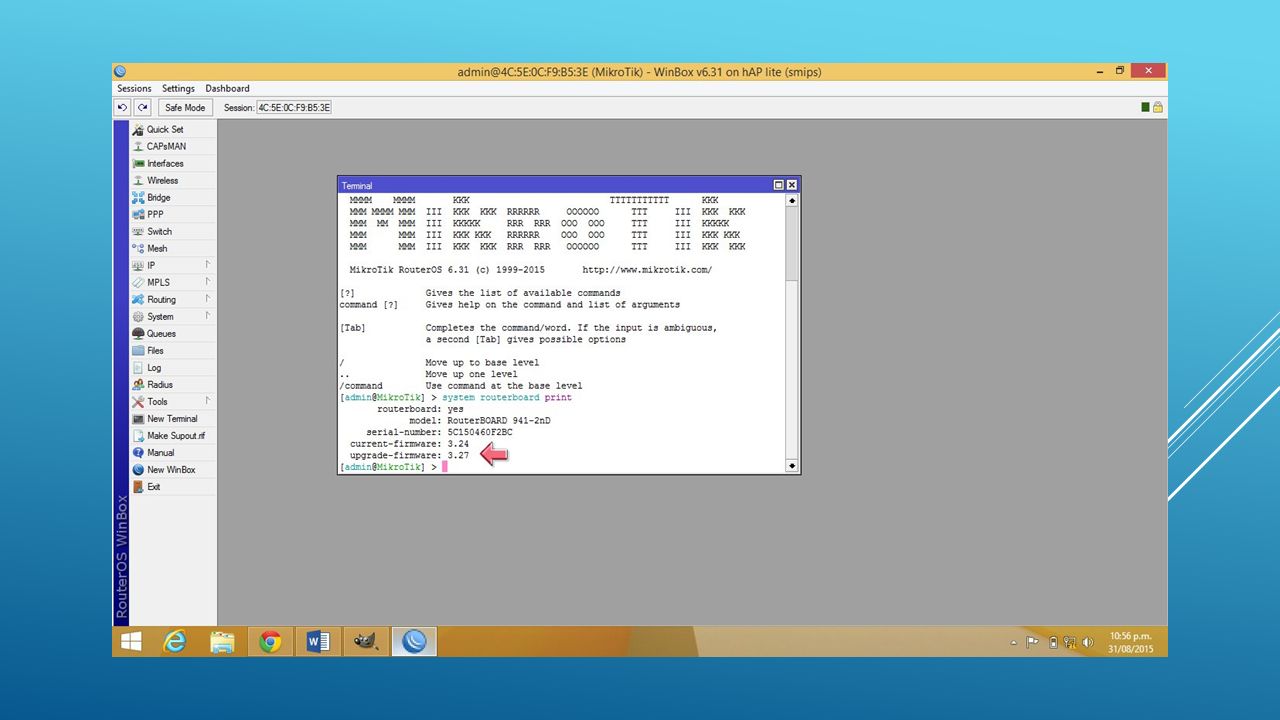Screen dimensions: 1280x720
Task: Open the Switch section
Action: (x=173, y=231)
